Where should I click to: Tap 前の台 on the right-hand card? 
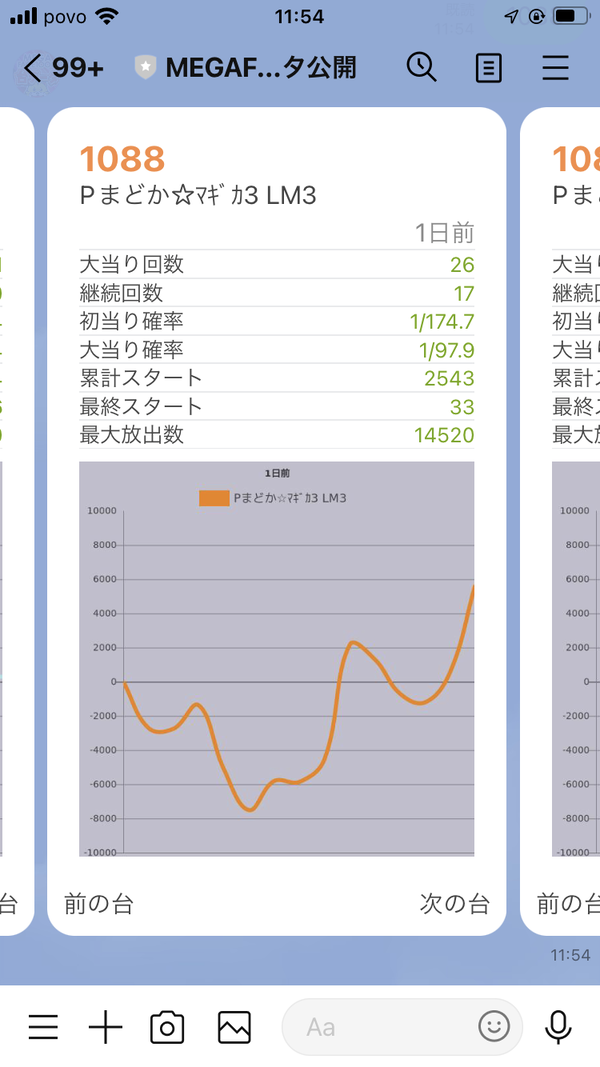(568, 904)
